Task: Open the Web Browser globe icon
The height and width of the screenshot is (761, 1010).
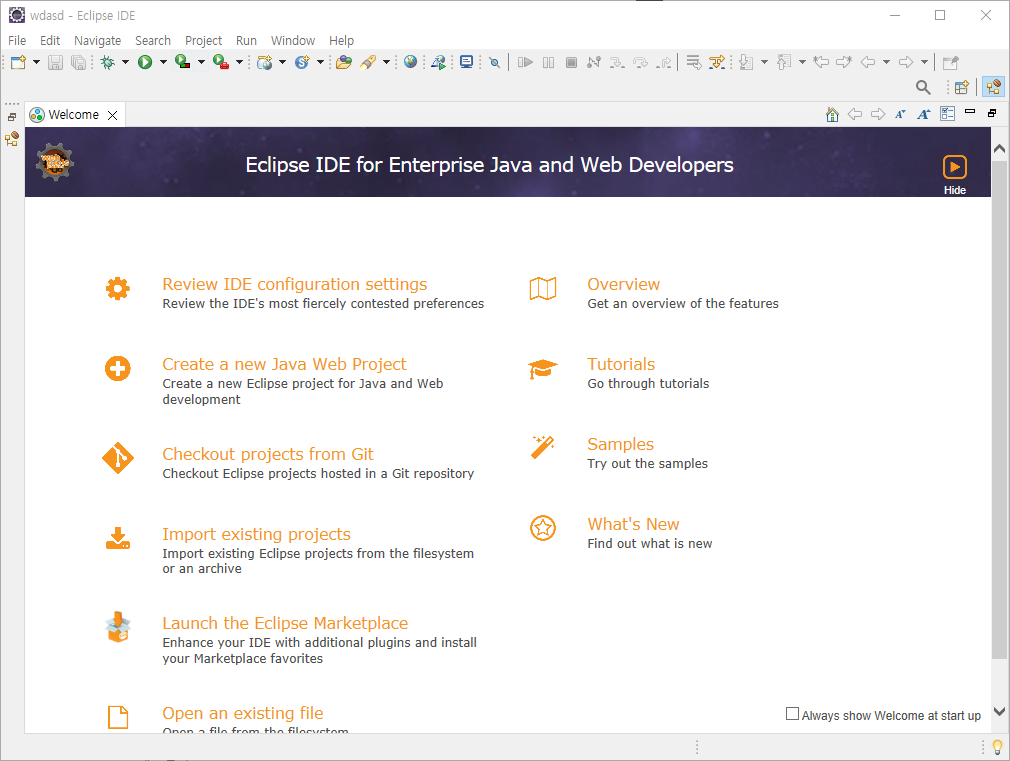Action: click(410, 62)
